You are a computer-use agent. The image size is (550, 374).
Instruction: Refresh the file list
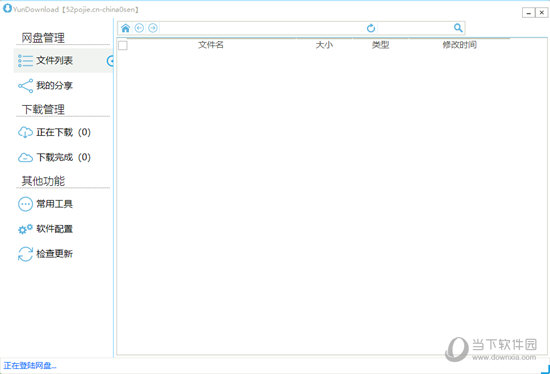[371, 28]
